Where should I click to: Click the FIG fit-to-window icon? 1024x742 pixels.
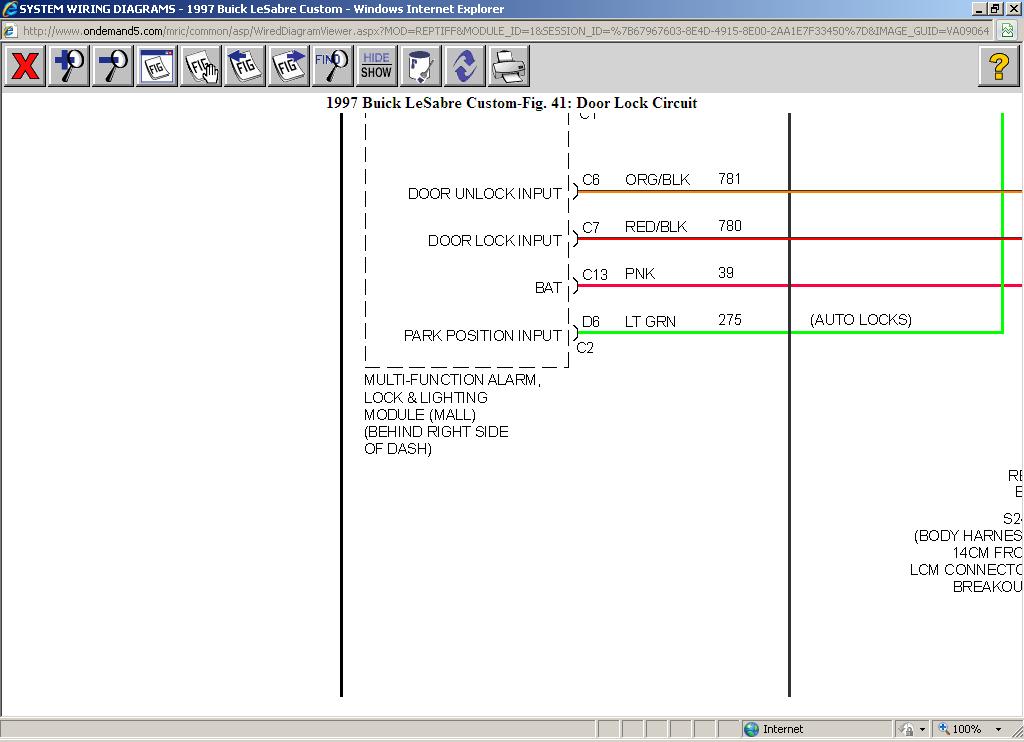(157, 66)
